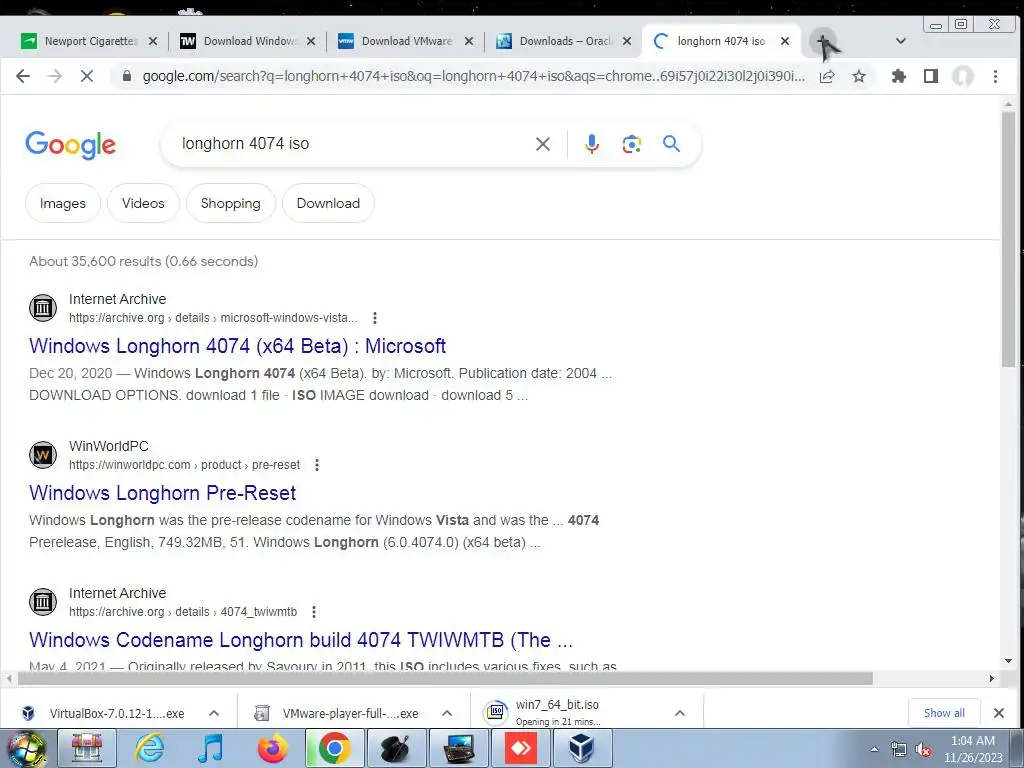
Task: Show hidden system tray icons
Action: [x=874, y=749]
